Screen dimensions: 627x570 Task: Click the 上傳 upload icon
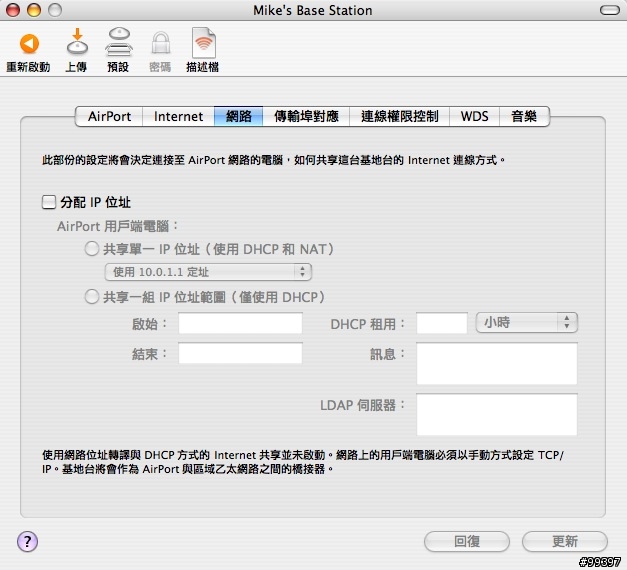coord(77,41)
